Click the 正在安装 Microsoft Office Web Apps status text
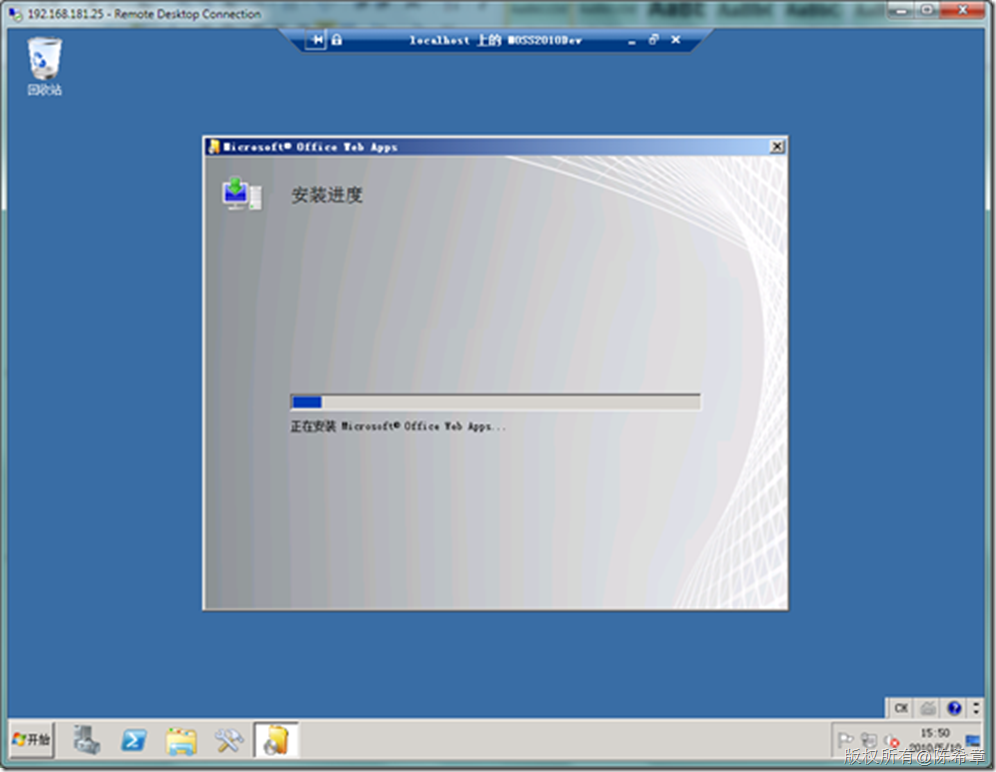Viewport: 996px width, 772px height. (x=398, y=426)
